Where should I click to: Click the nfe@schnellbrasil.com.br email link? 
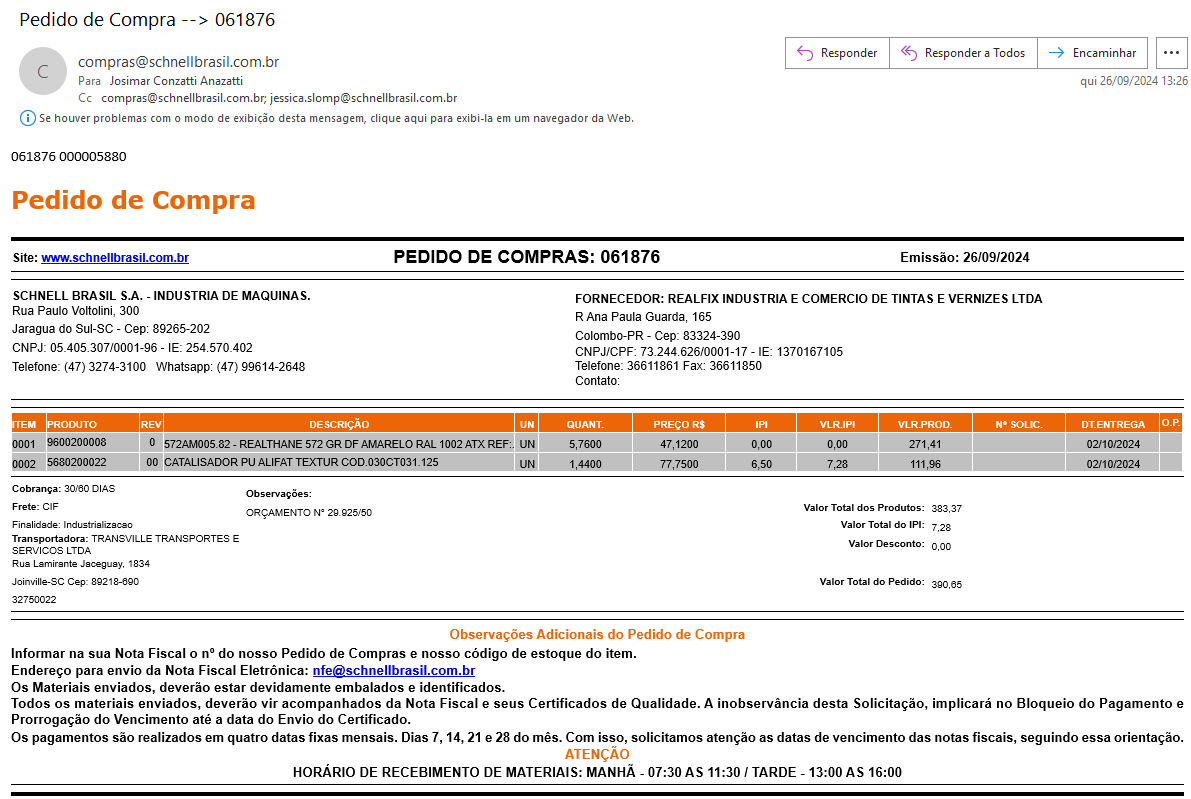(393, 671)
